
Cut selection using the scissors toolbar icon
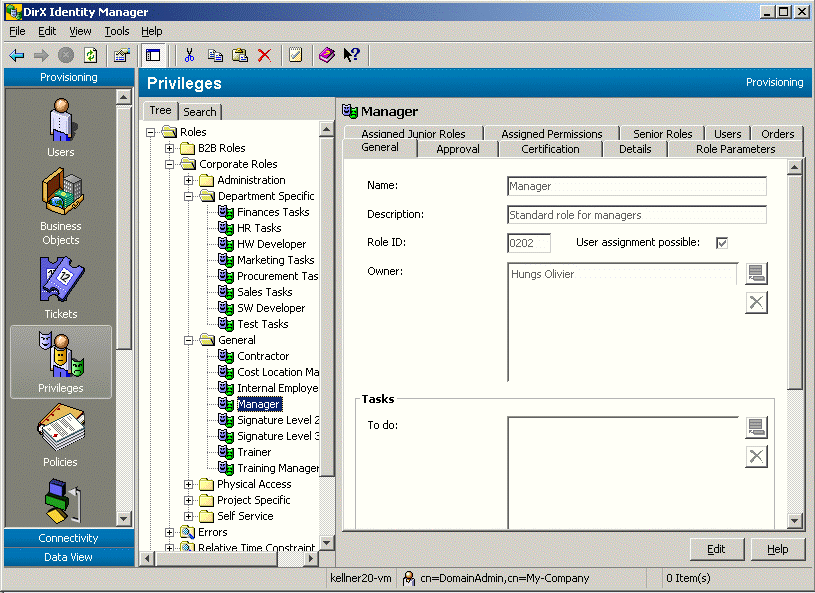(x=189, y=55)
